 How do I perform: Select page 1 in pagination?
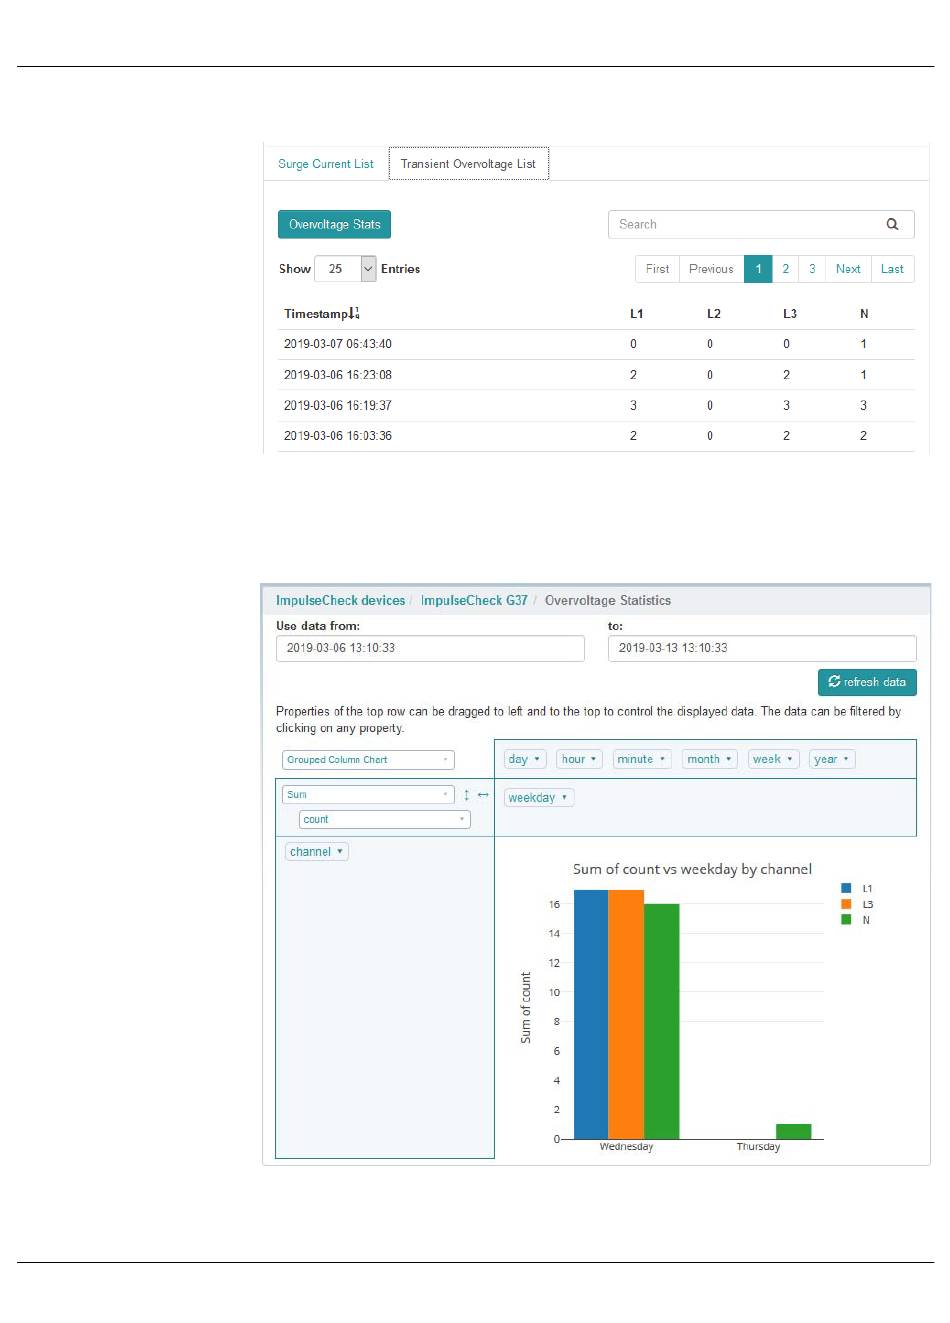click(758, 269)
